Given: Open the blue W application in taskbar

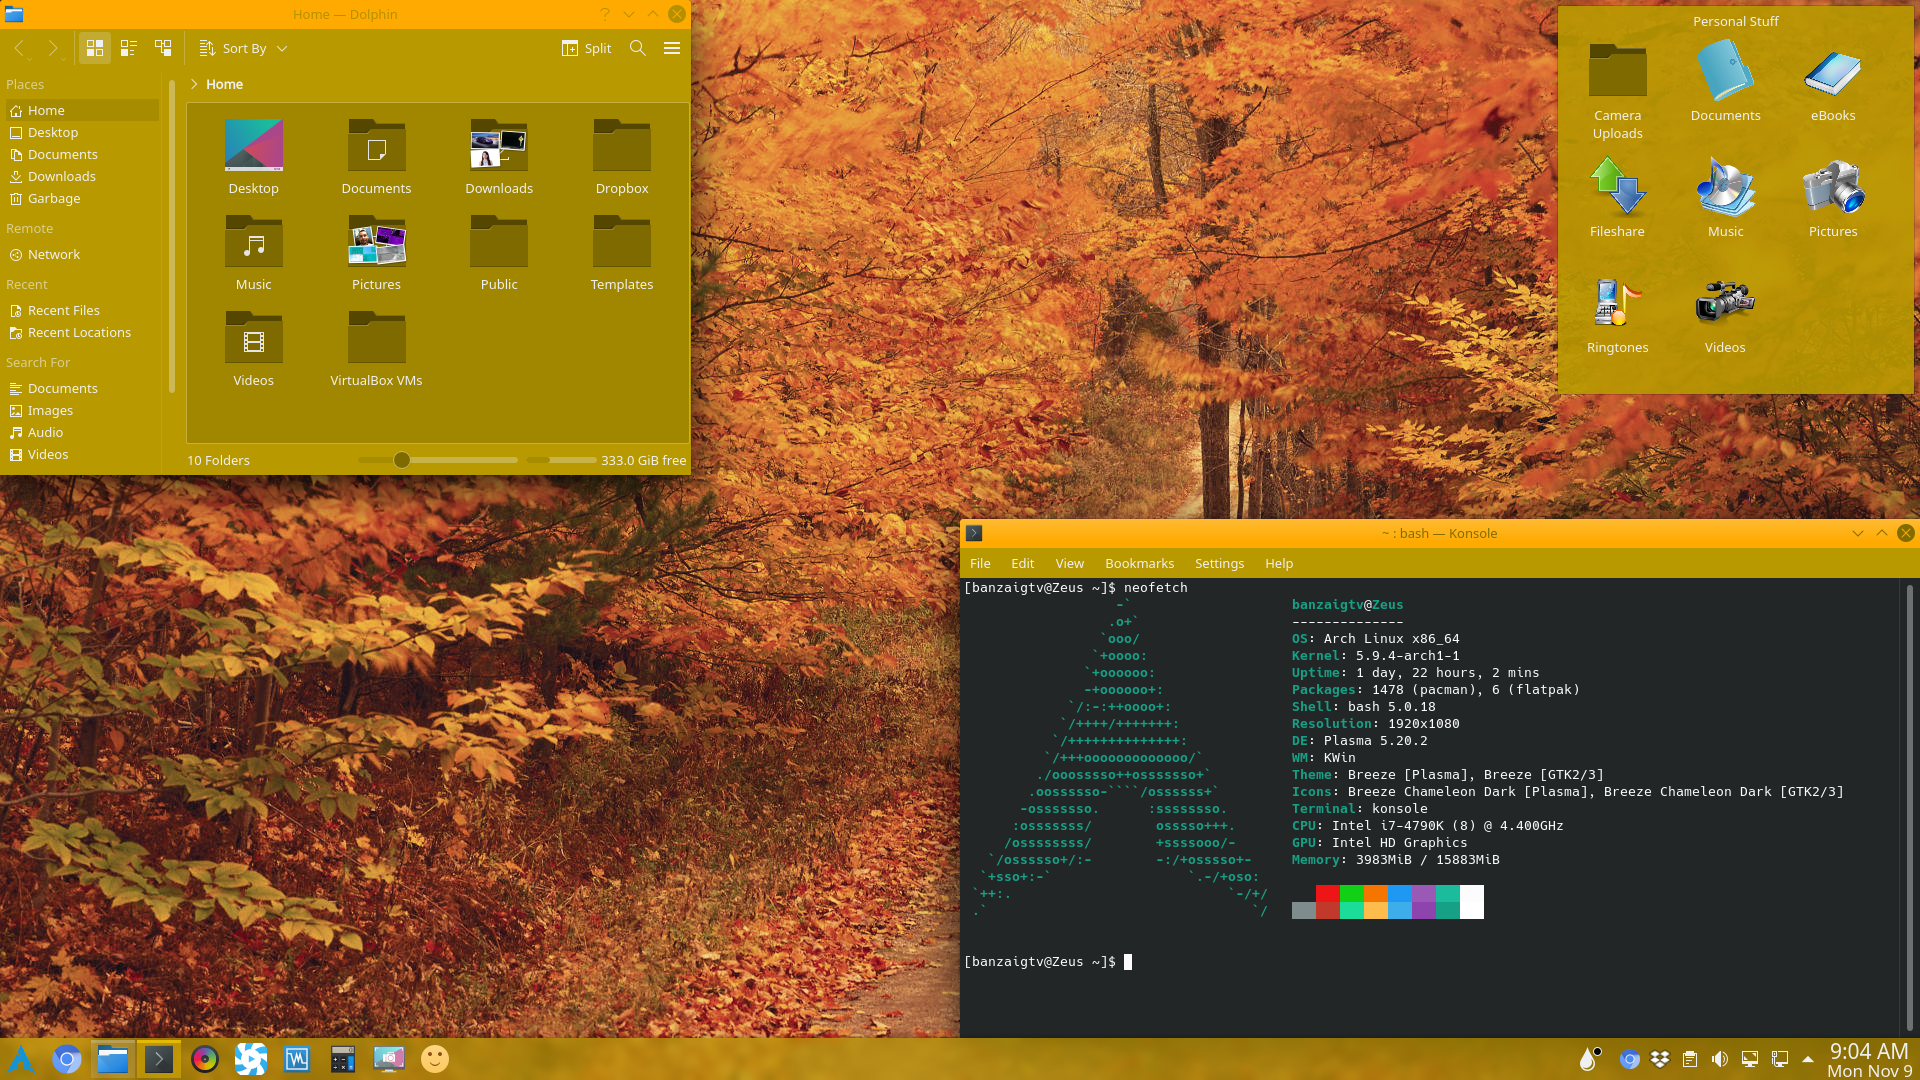Looking at the screenshot, I should [x=297, y=1059].
